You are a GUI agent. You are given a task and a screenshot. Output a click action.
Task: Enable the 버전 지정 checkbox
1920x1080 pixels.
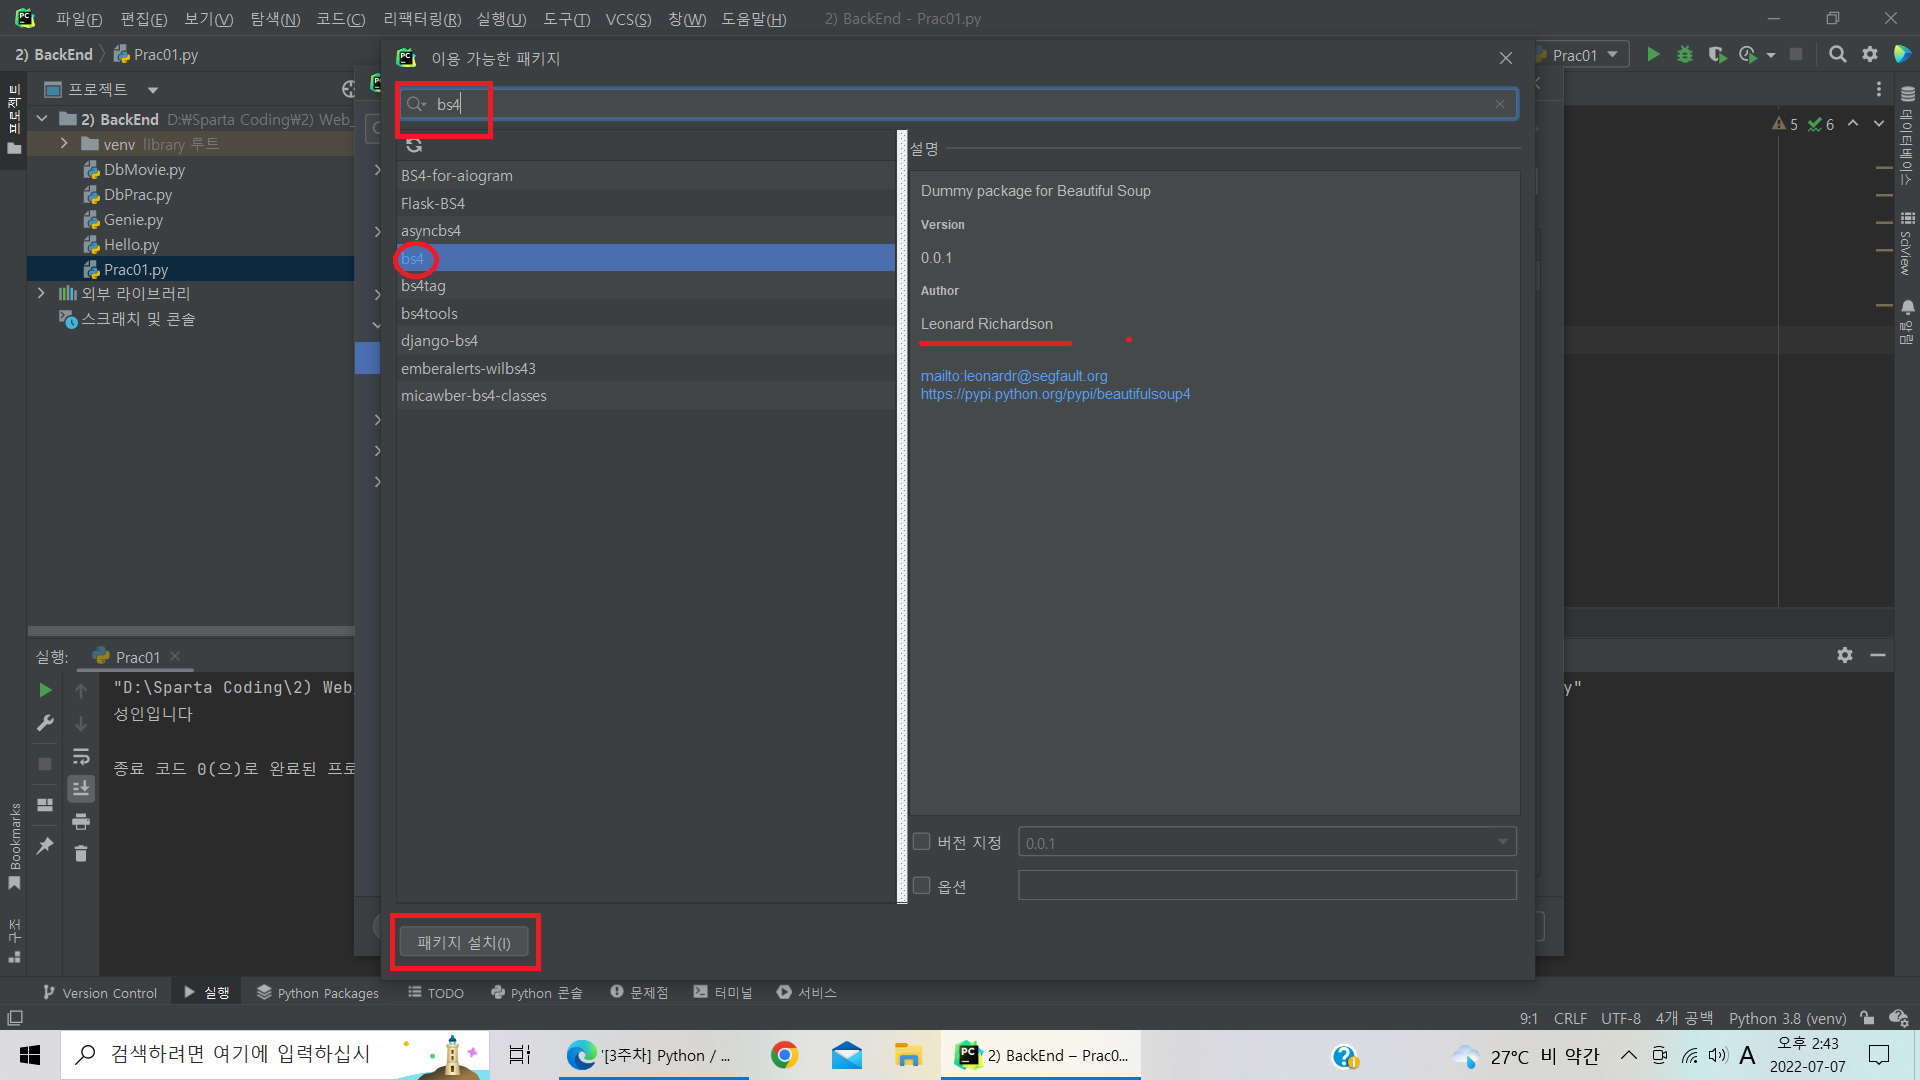coord(922,842)
